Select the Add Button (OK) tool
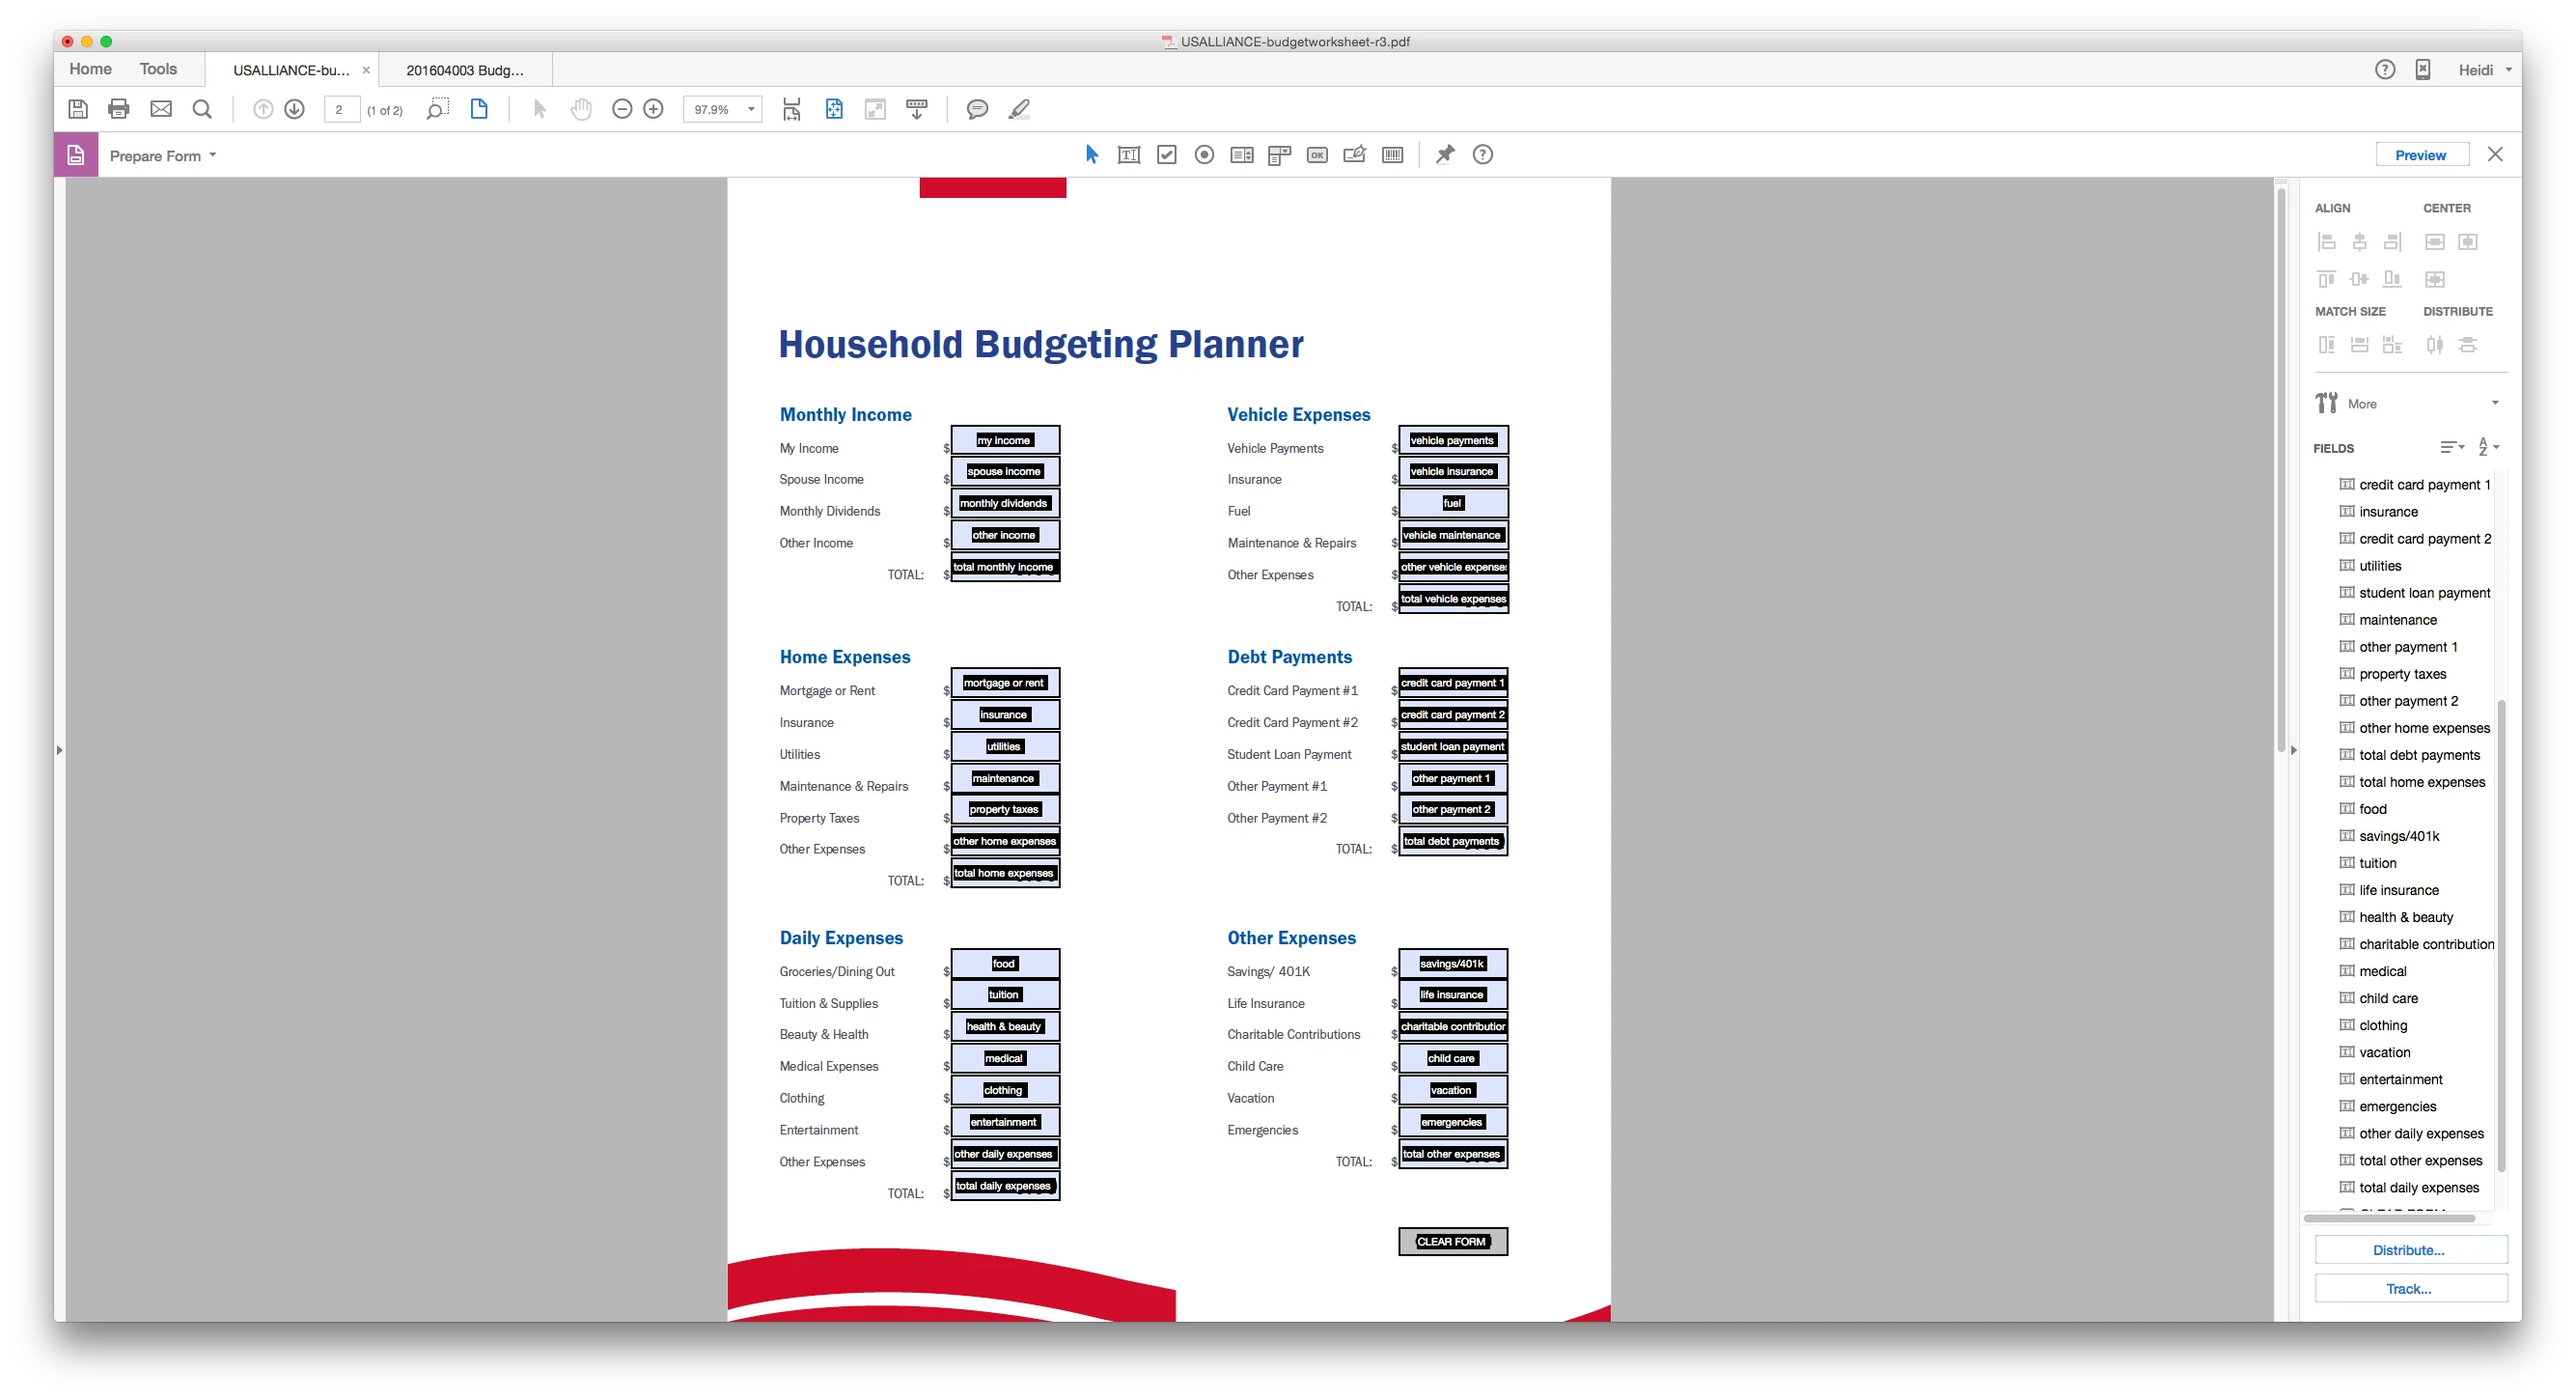 (1317, 155)
